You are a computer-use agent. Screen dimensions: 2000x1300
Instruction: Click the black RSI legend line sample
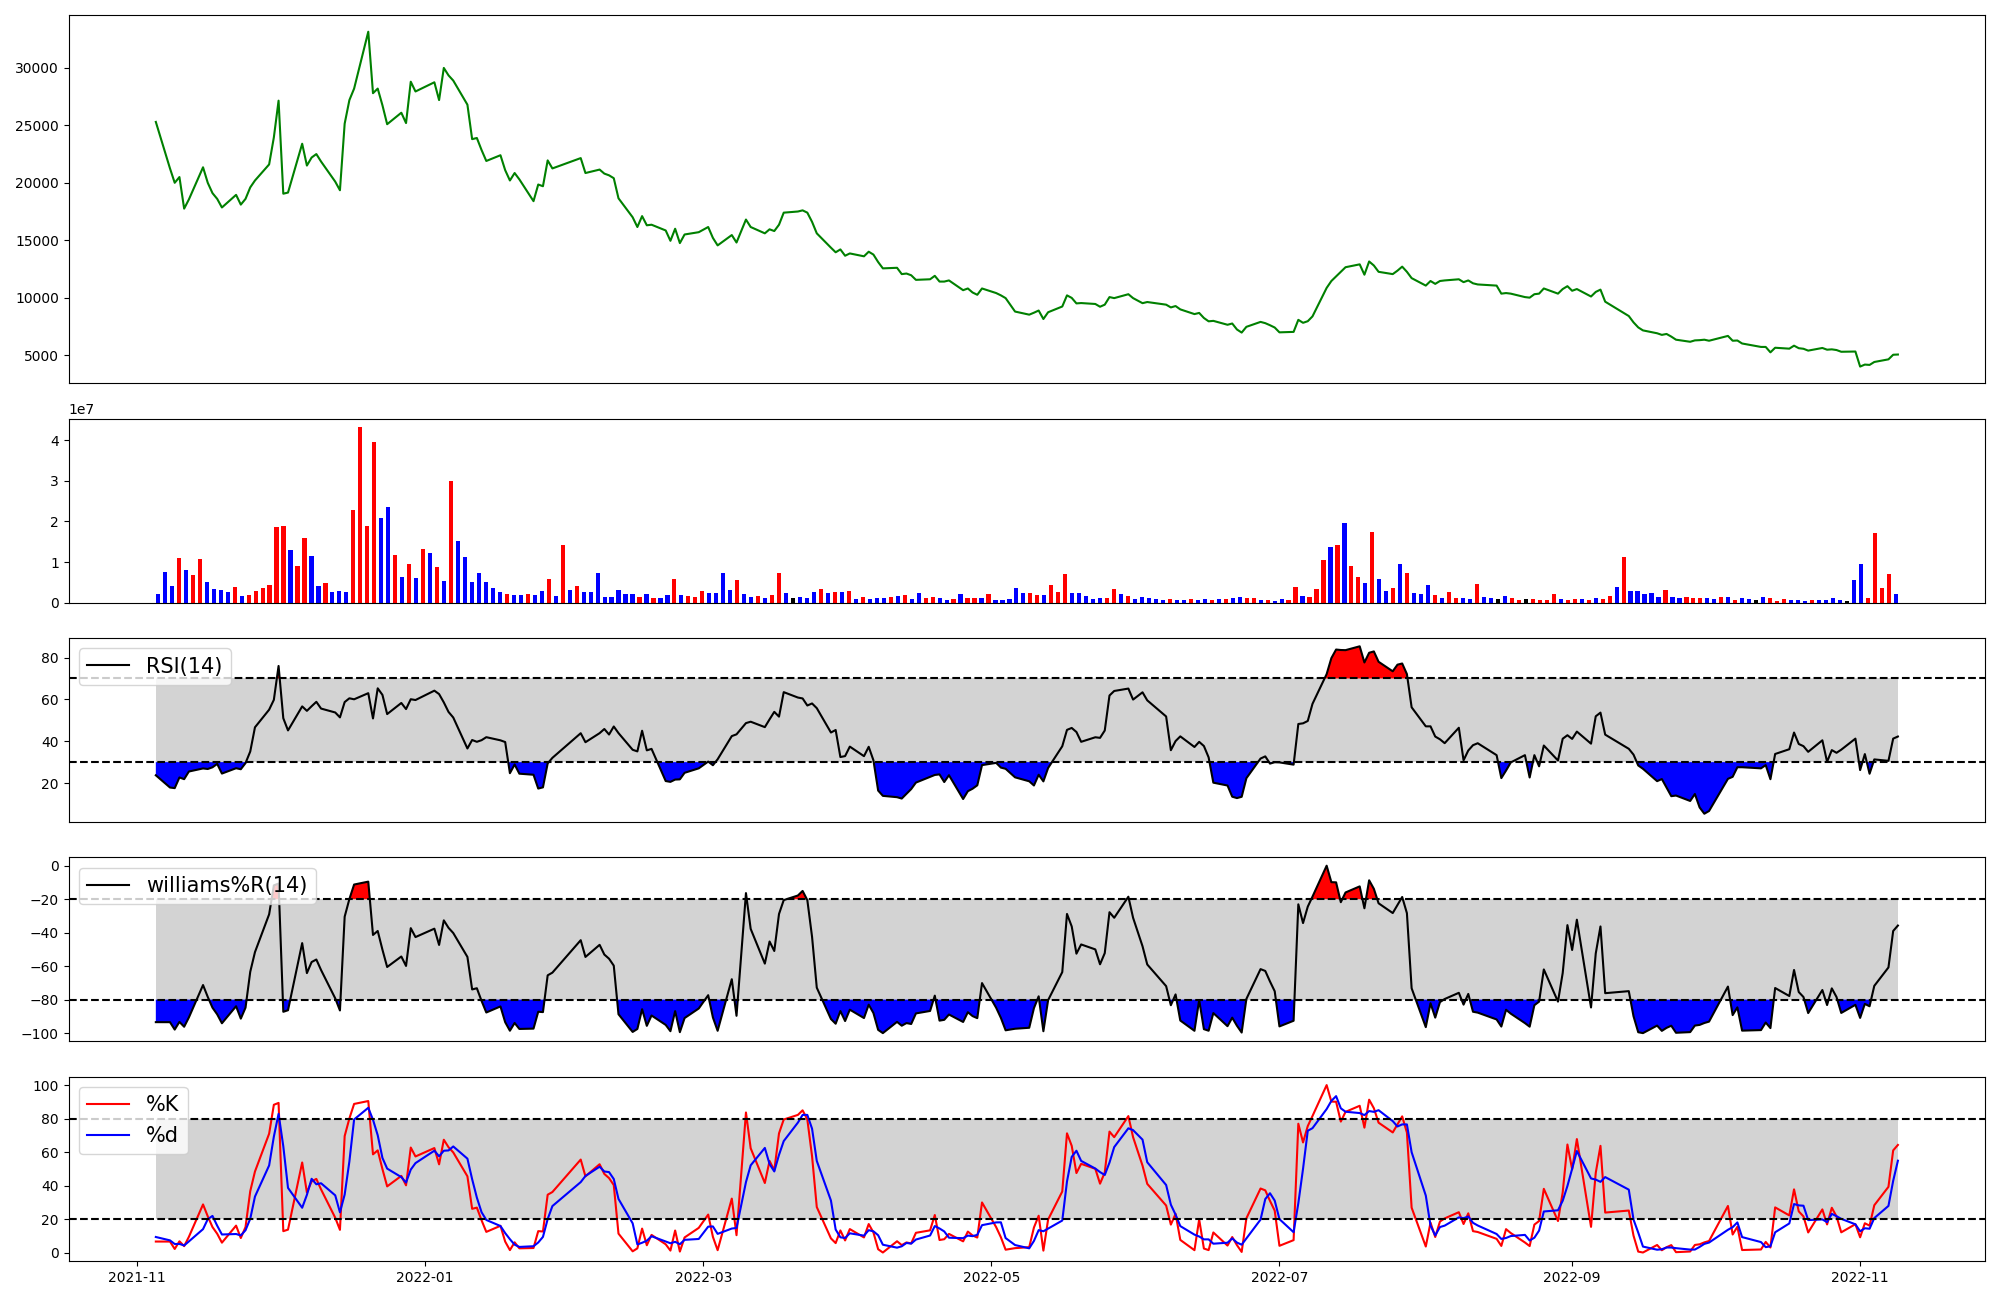coord(109,666)
